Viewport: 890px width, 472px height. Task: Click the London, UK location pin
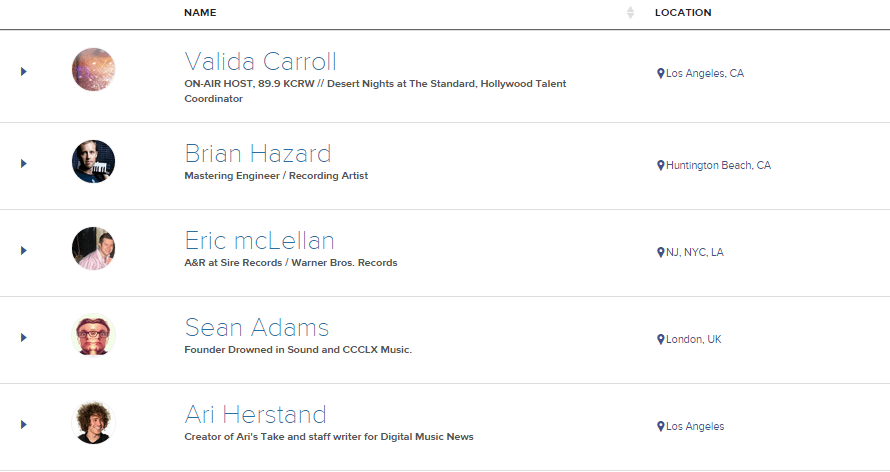click(x=661, y=339)
